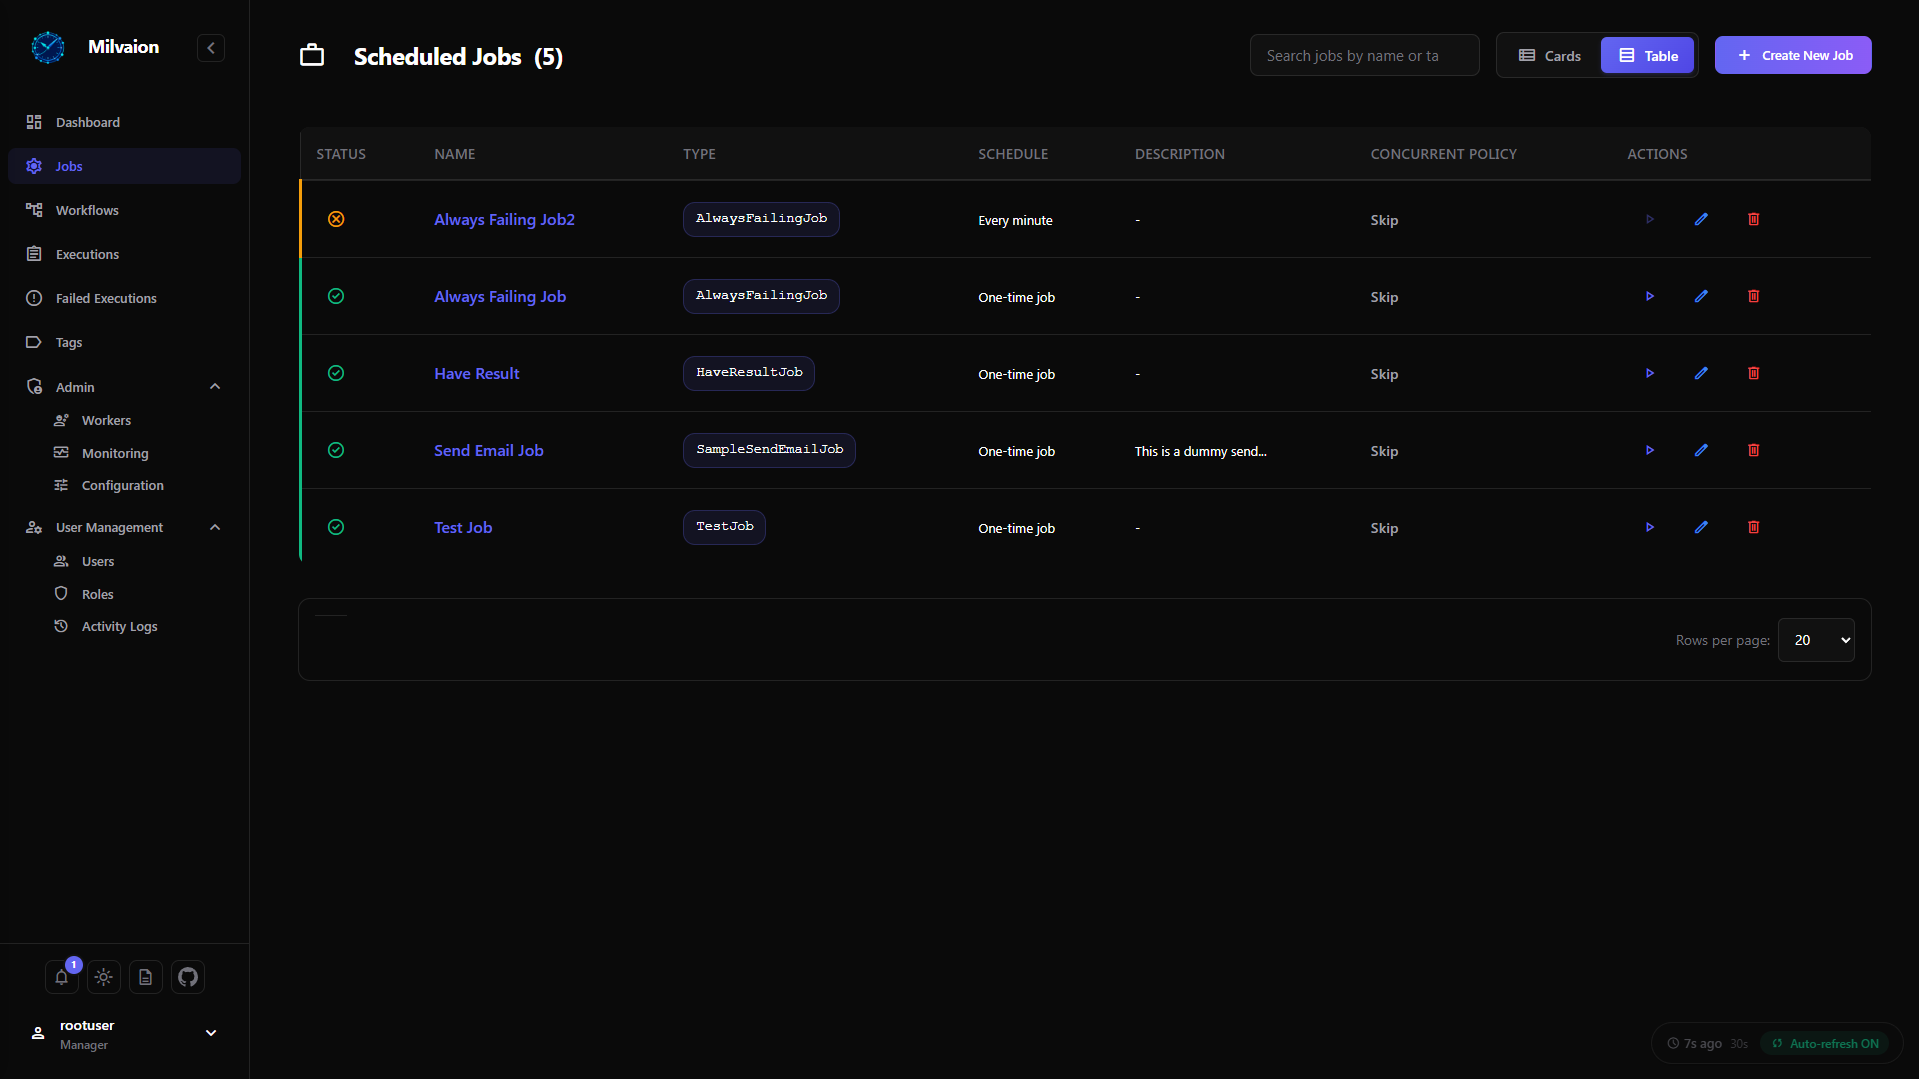
Task: Open notifications bell icon
Action: click(x=62, y=977)
